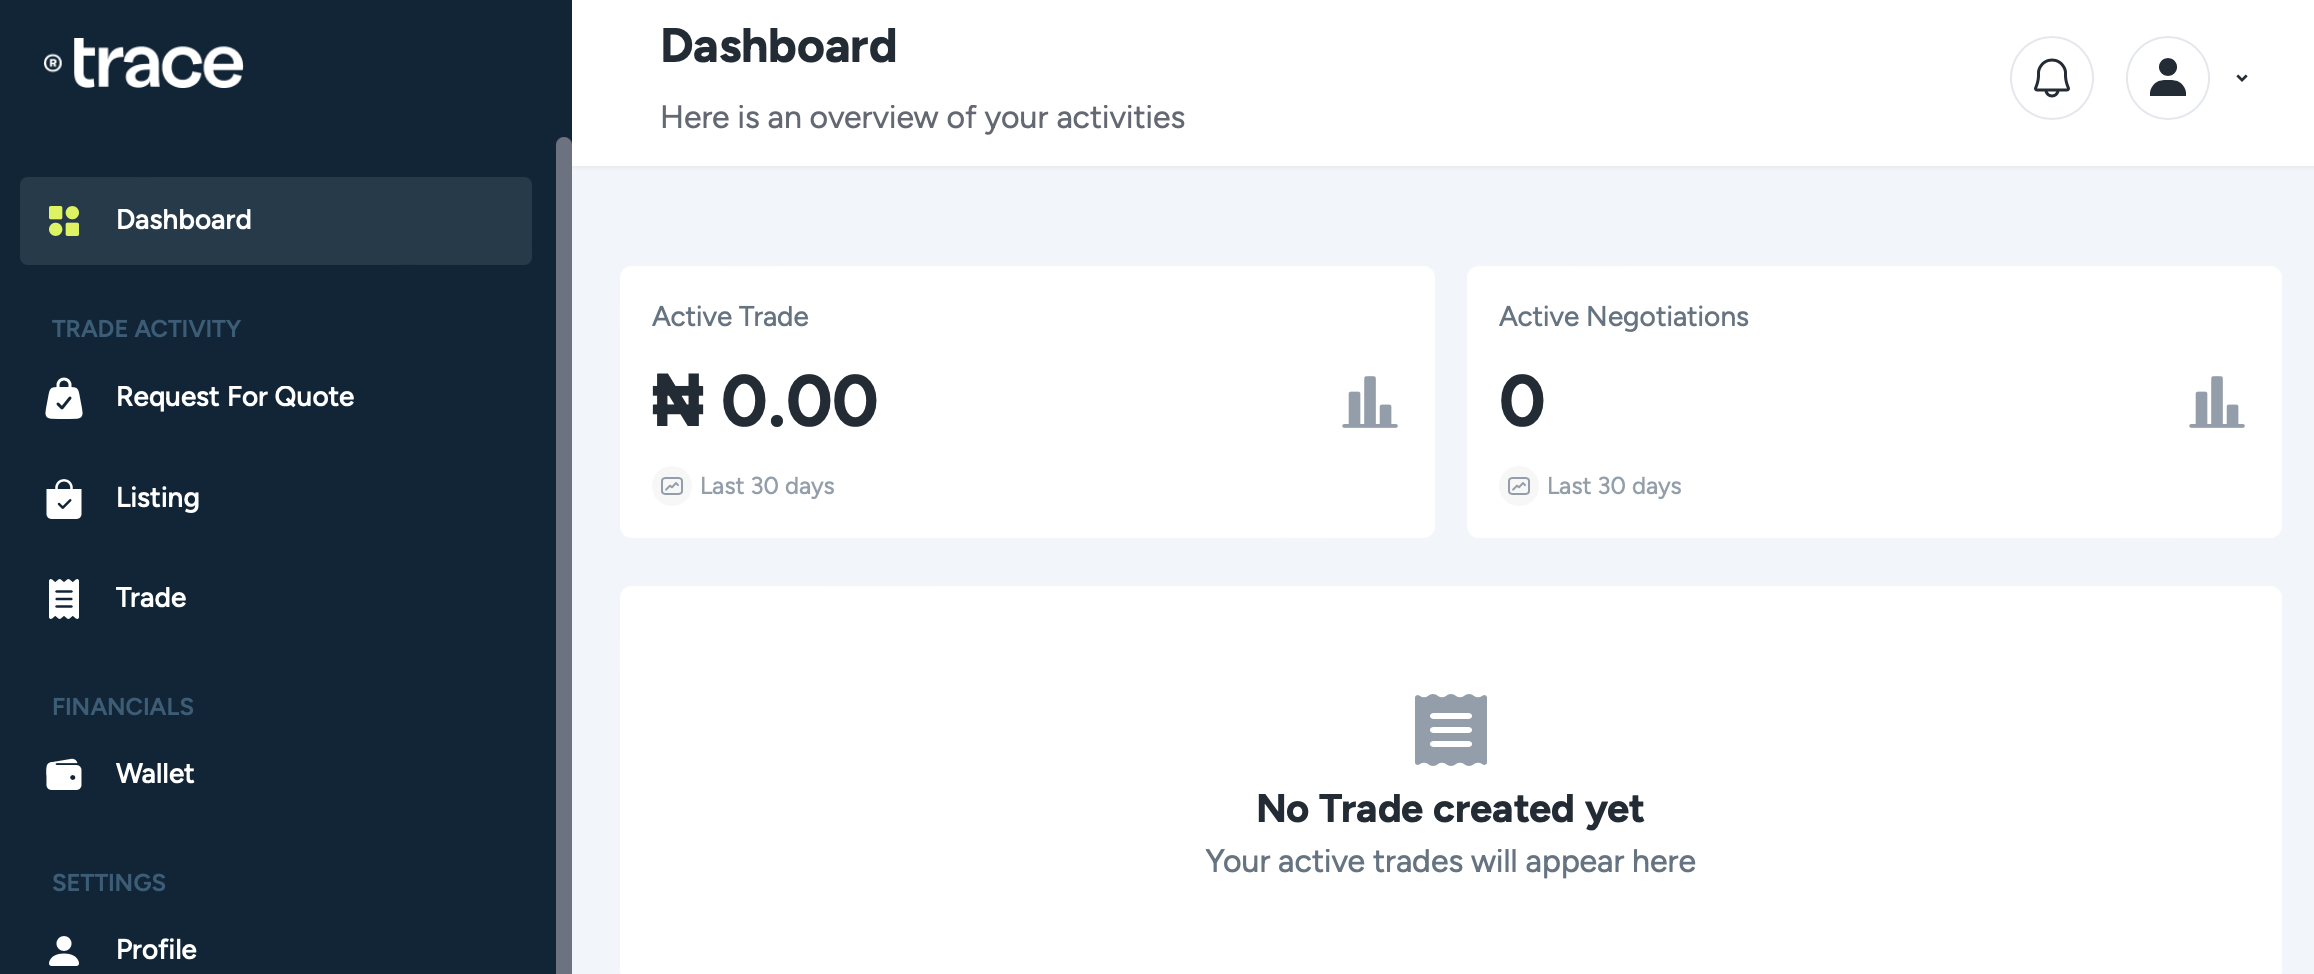Click the Wallet icon in sidebar

pyautogui.click(x=64, y=774)
